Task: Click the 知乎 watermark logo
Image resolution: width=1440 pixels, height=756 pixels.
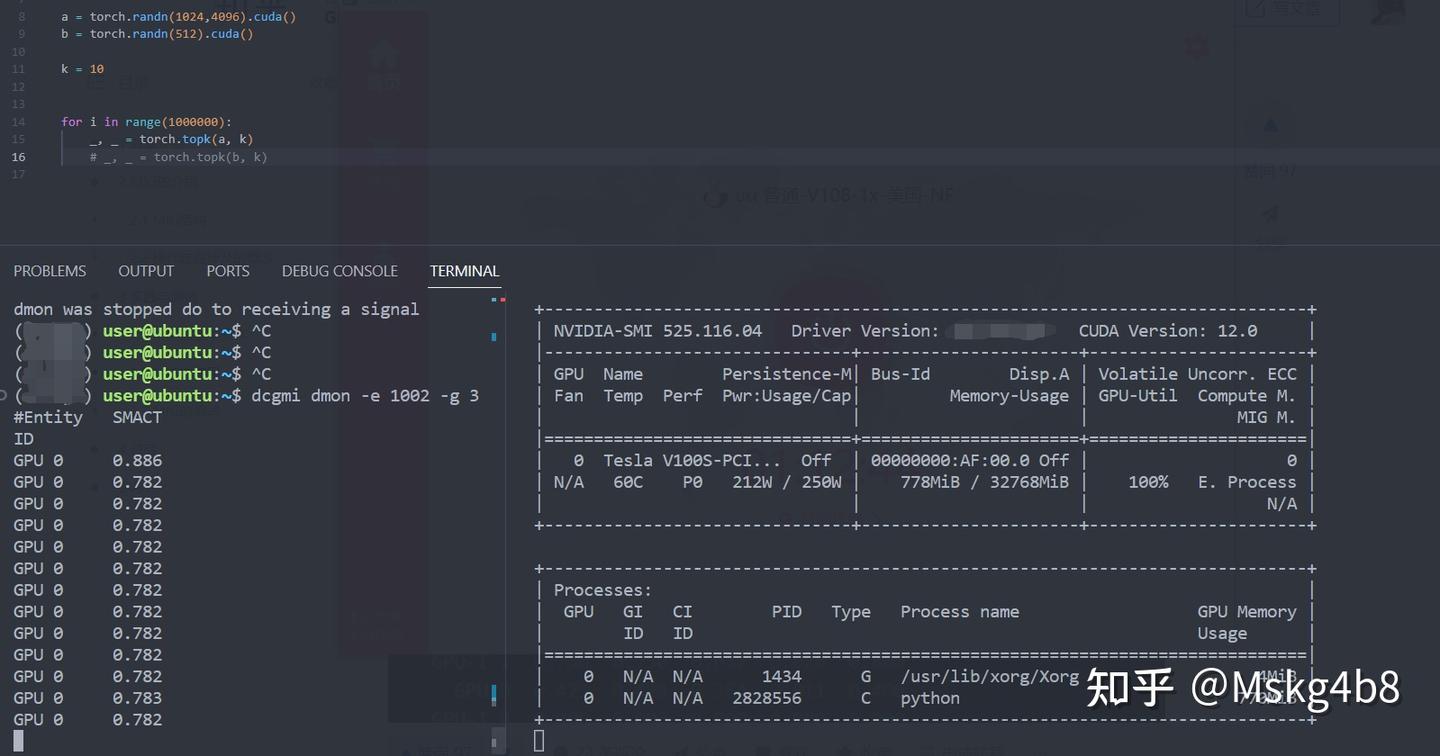Action: pyautogui.click(x=1130, y=687)
